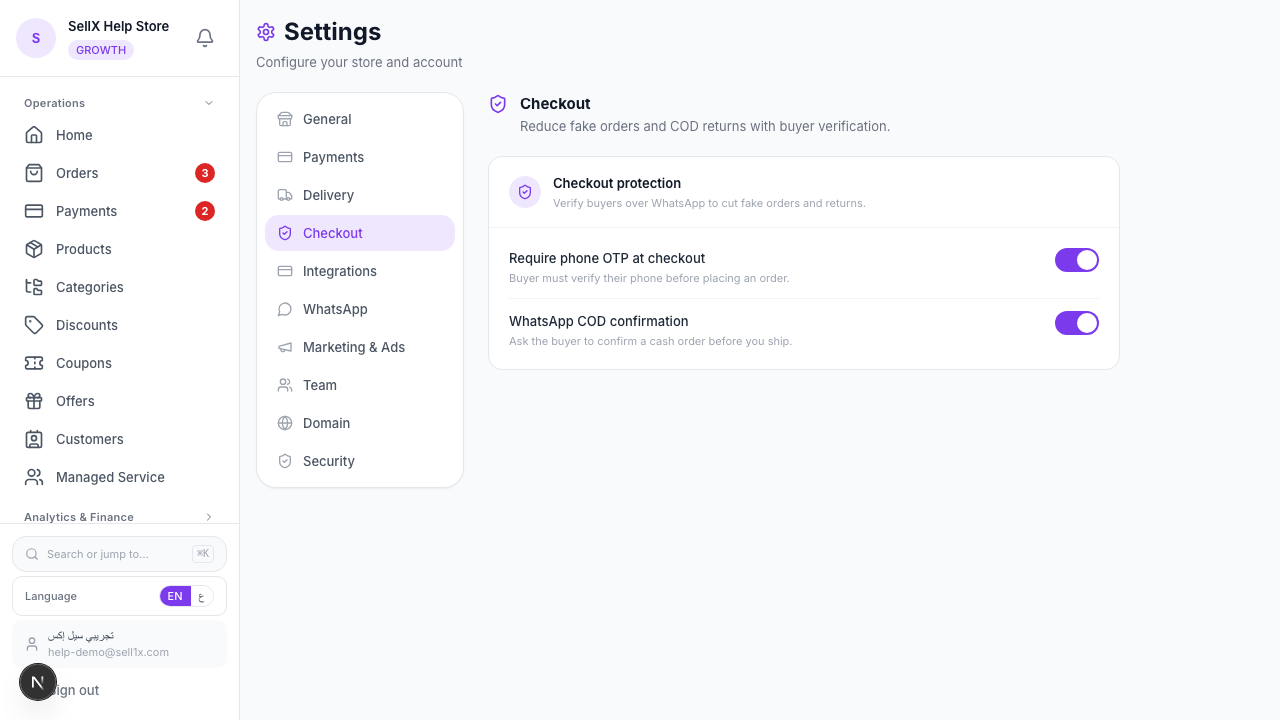The width and height of the screenshot is (1280, 720).
Task: Click the Orders shopping bag icon
Action: (34, 173)
